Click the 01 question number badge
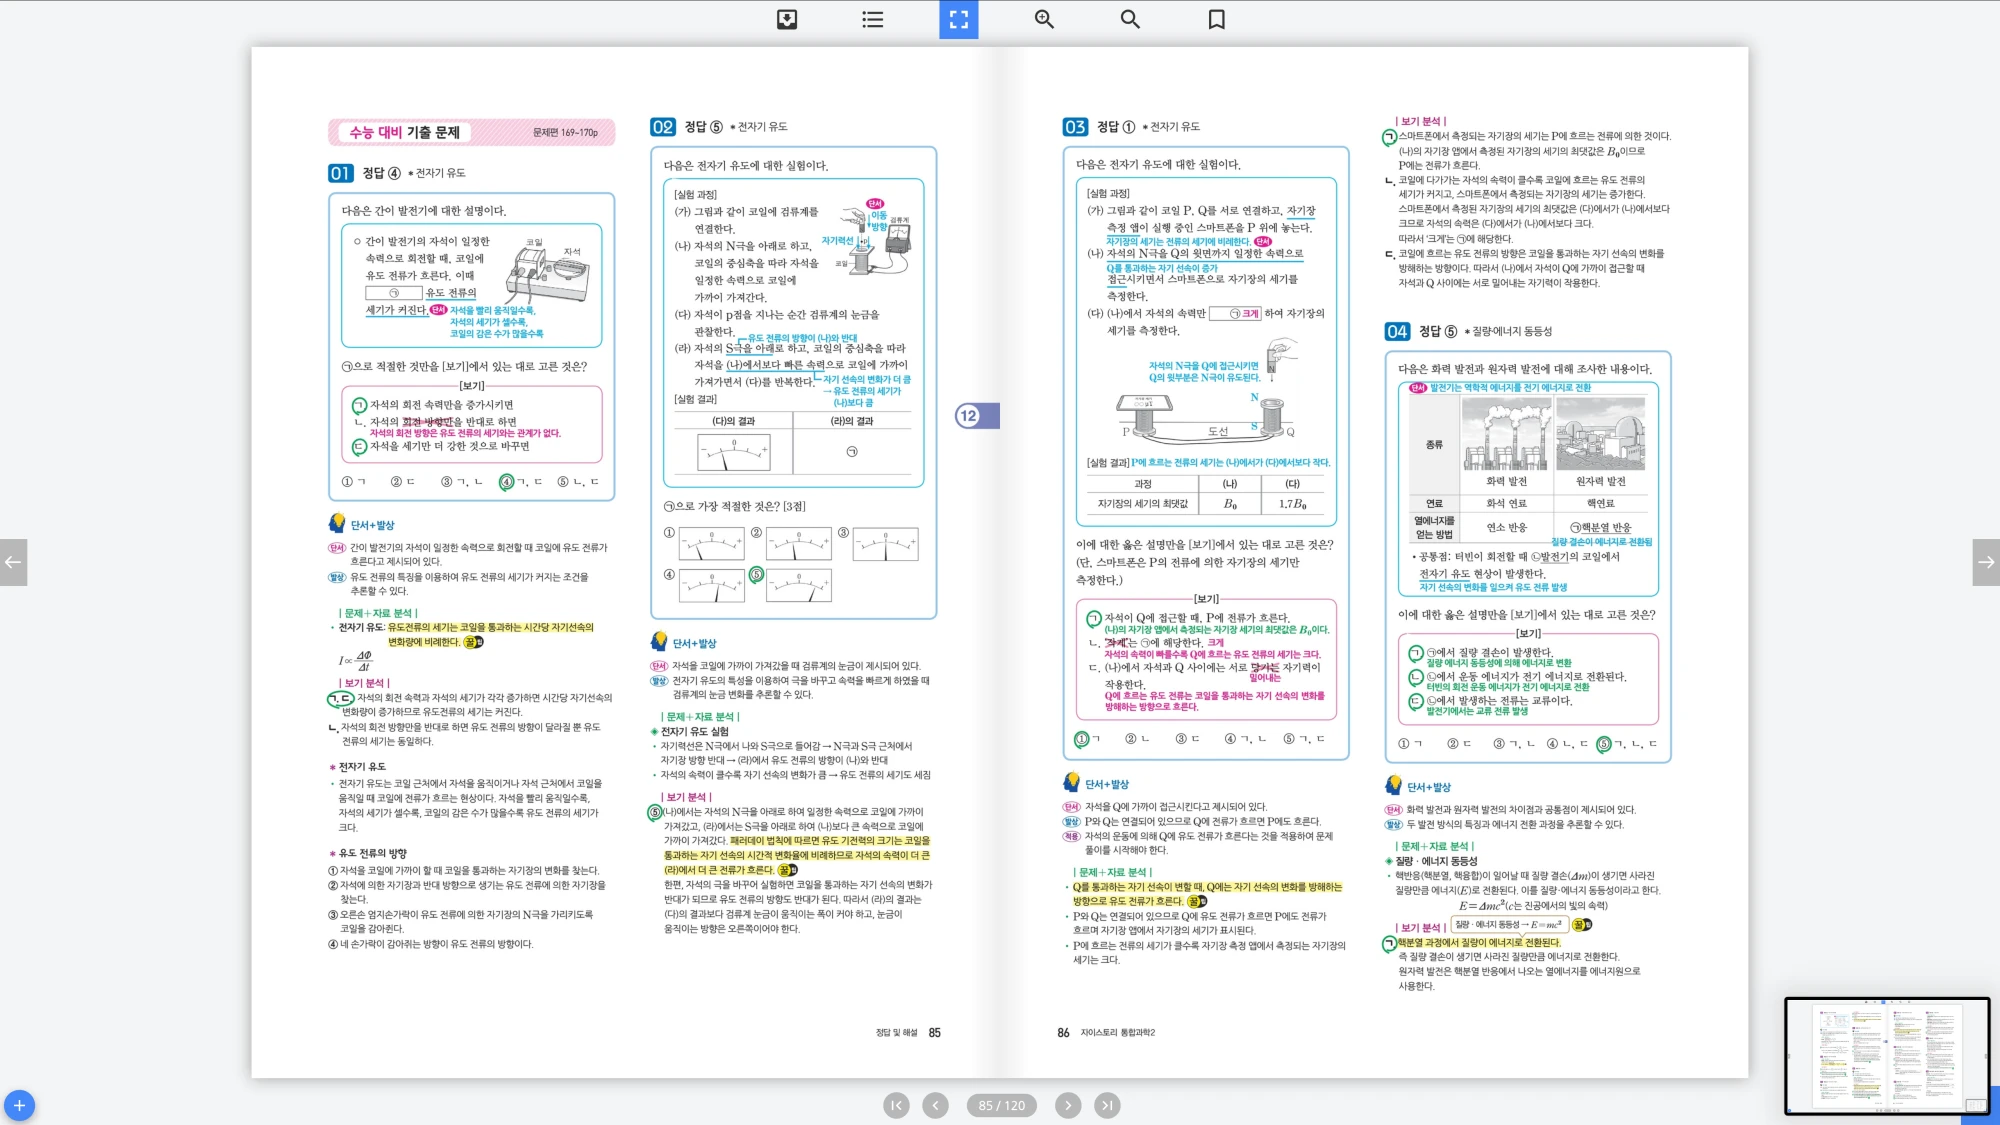This screenshot has width=2000, height=1125. (x=340, y=173)
